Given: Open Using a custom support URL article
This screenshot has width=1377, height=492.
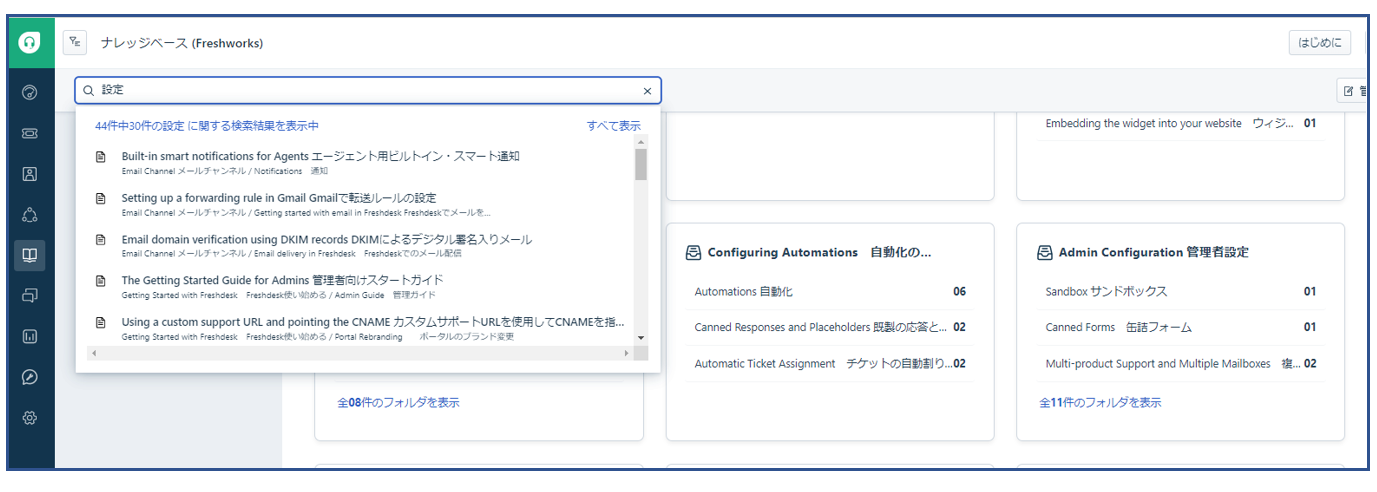Looking at the screenshot, I should click(x=373, y=322).
